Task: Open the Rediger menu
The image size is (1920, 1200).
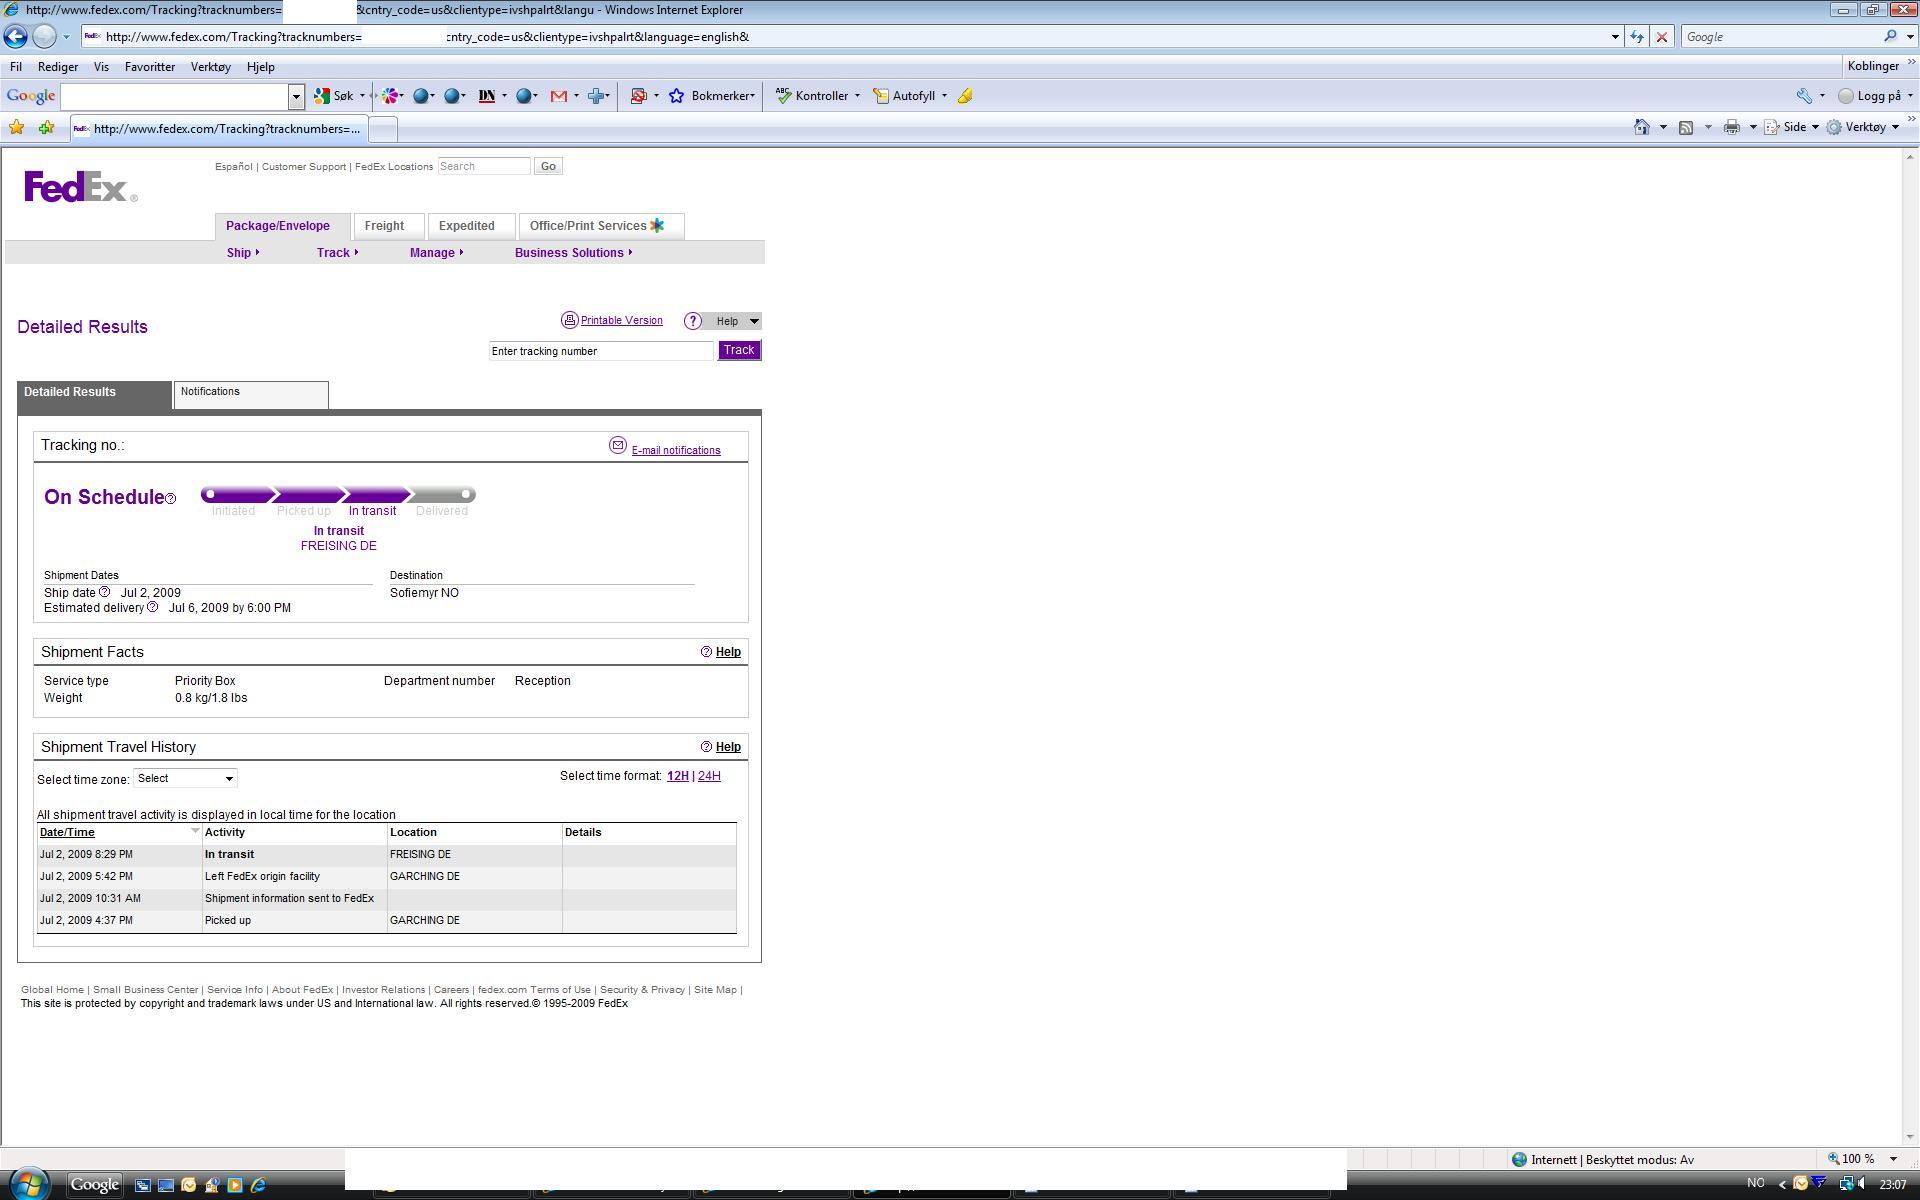Action: pos(58,67)
